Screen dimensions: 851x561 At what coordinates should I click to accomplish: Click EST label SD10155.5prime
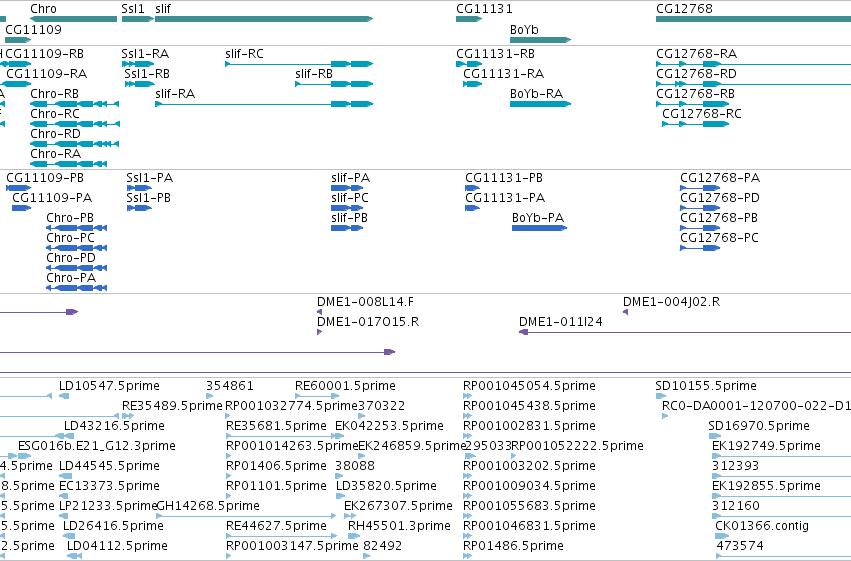click(x=706, y=386)
